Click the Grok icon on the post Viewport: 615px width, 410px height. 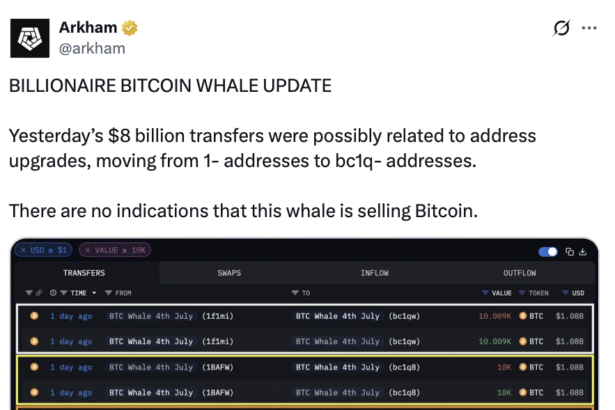561,28
